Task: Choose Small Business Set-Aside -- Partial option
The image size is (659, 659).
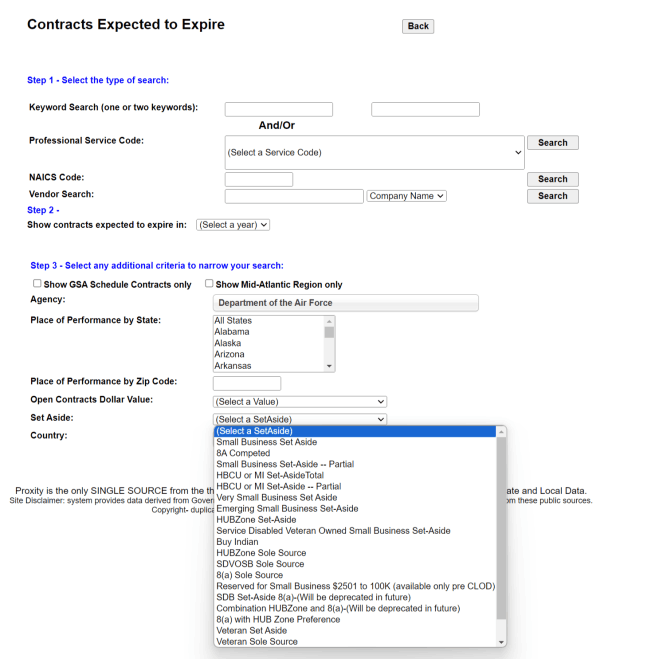Action: [355, 464]
